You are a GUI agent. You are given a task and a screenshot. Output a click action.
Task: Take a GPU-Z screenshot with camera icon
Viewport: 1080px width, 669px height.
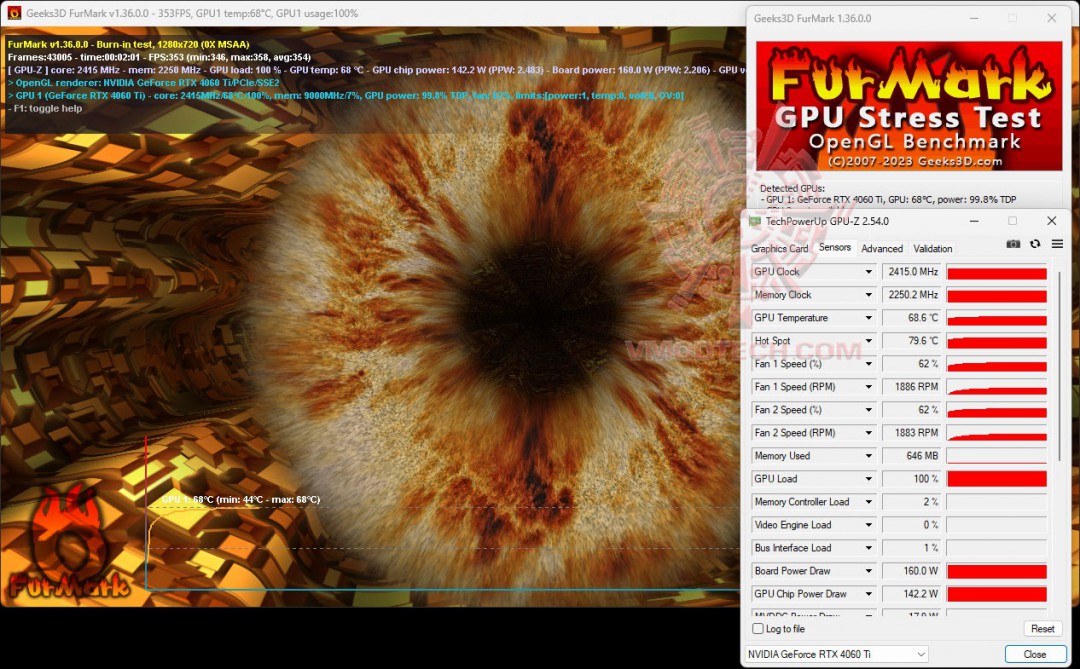pos(1012,244)
